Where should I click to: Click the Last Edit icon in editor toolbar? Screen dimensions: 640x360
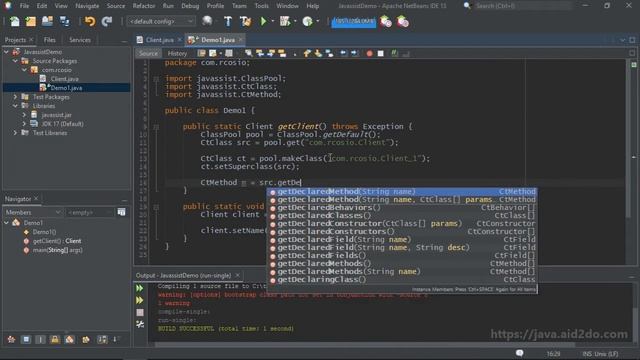[x=201, y=53]
